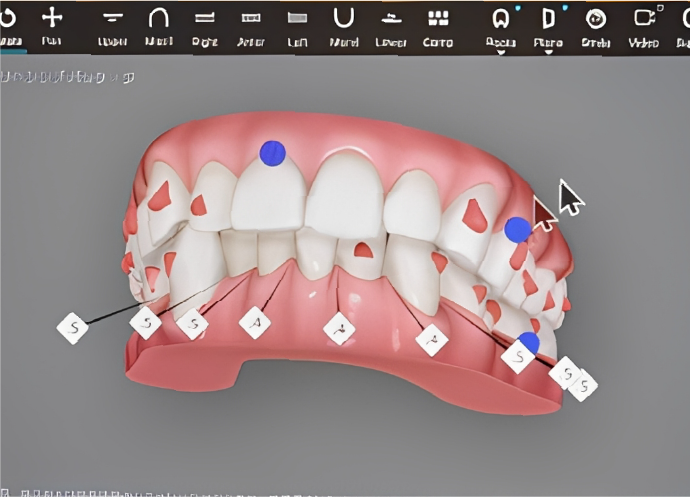This screenshot has height=497, width=690.
Task: Open the combo multi-view grid icon
Action: 438,19
